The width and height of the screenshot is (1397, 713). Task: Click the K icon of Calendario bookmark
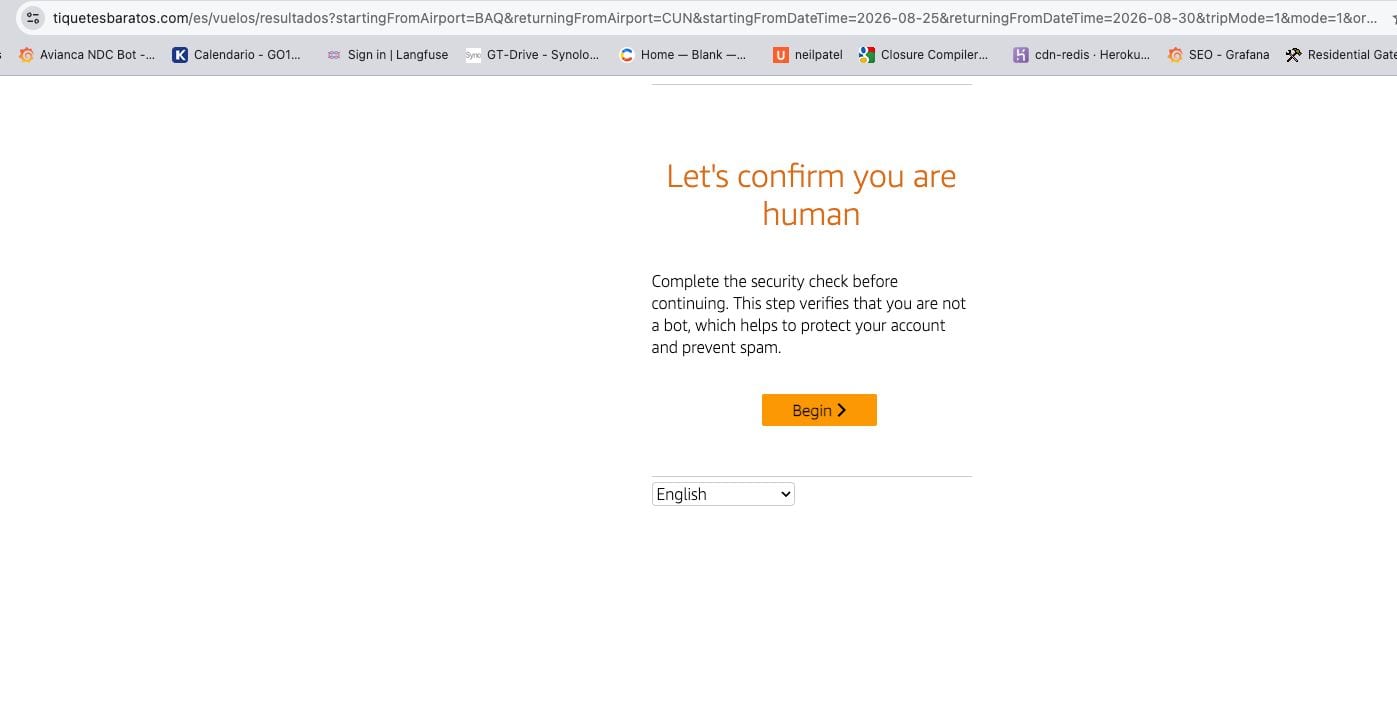(180, 55)
